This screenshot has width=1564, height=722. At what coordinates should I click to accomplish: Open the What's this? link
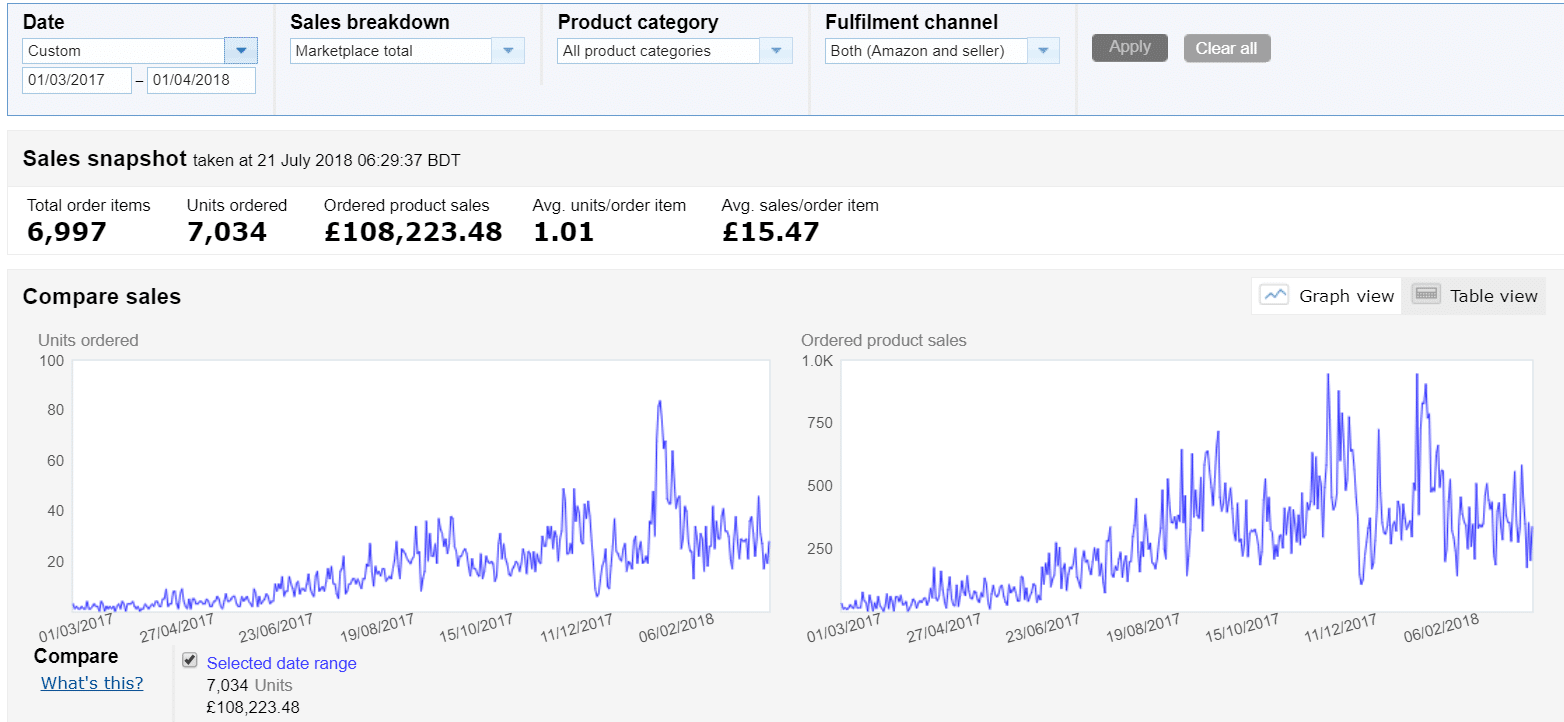click(92, 683)
